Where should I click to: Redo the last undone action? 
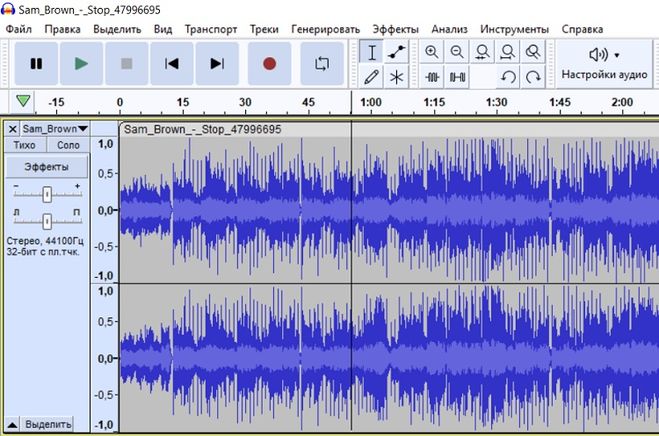pyautogui.click(x=533, y=77)
